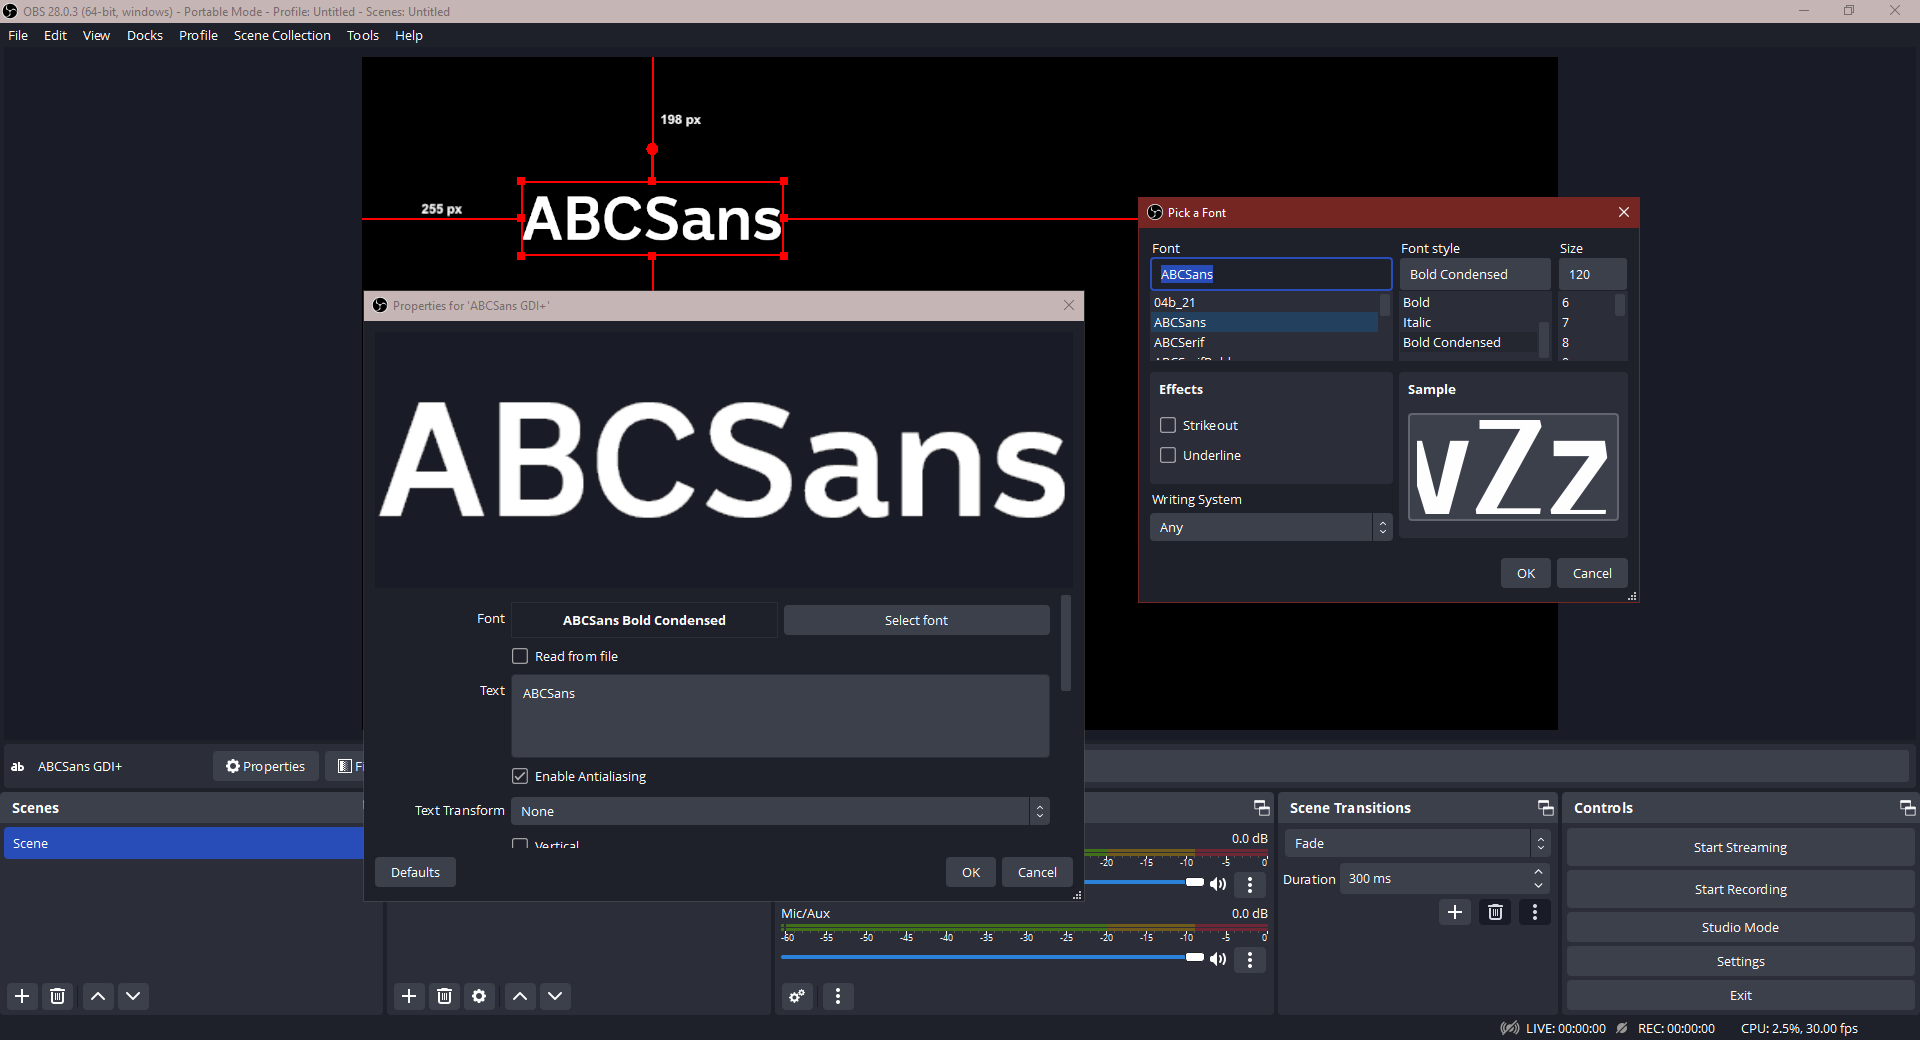Open the View menu
Image resolution: width=1920 pixels, height=1040 pixels.
(x=96, y=35)
